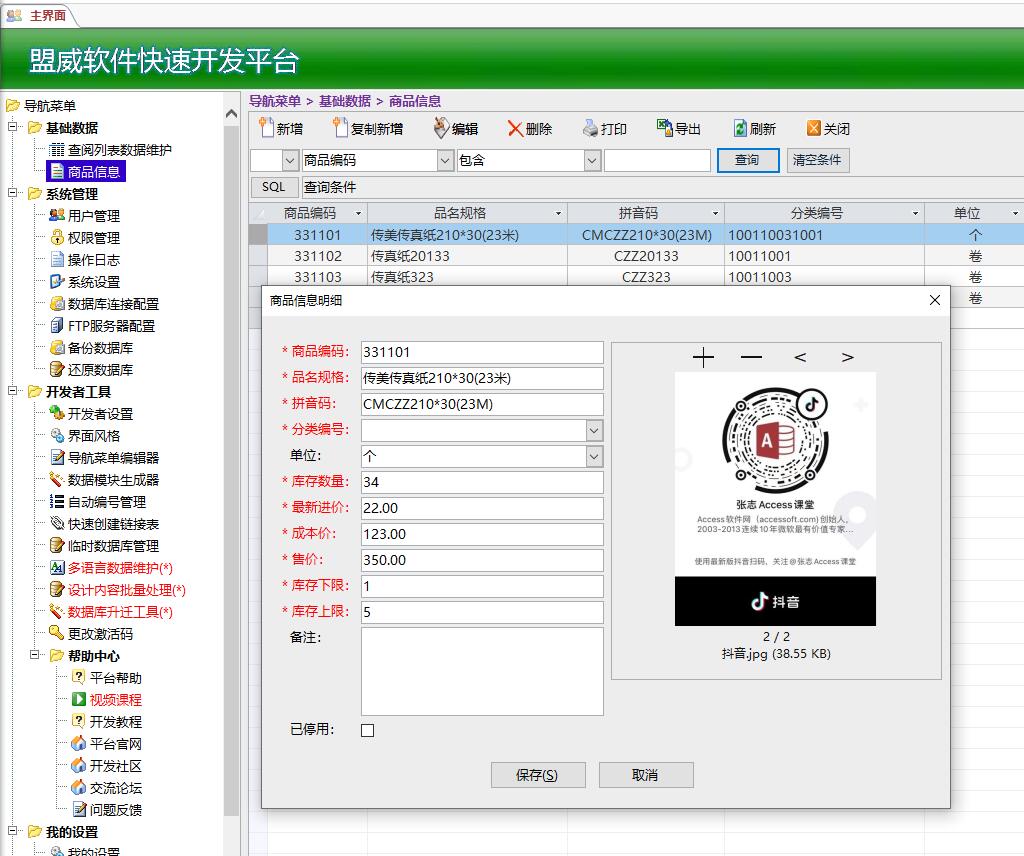Open 视频课程 via its green play icon
This screenshot has width=1024, height=856.
click(x=78, y=699)
